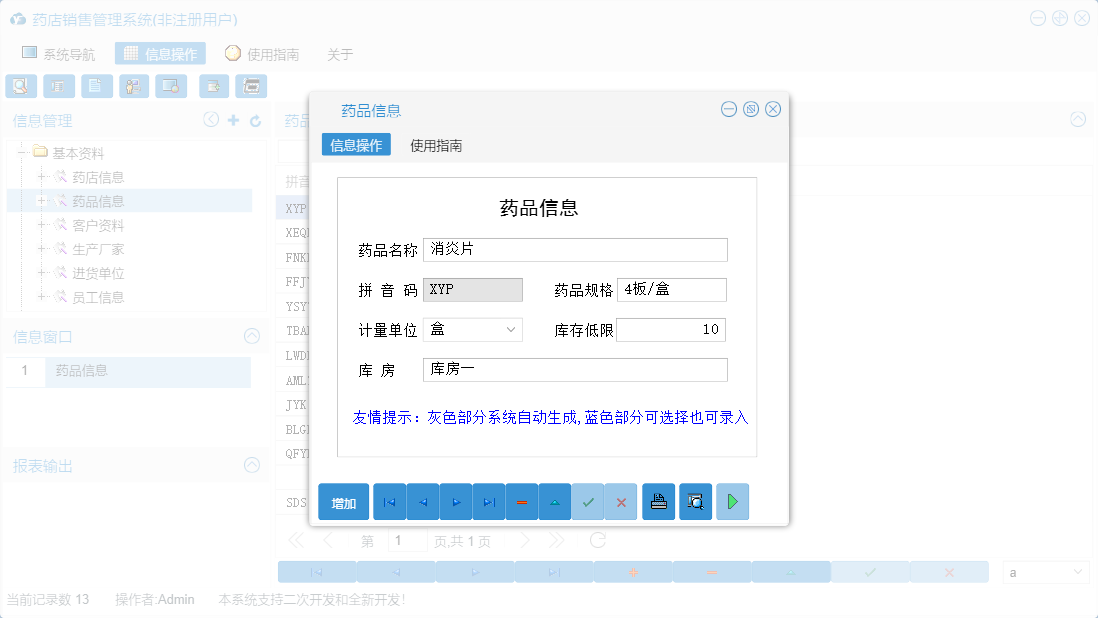This screenshot has width=1098, height=618.
Task: Click the new document icon on the toolbar
Action: click(96, 86)
